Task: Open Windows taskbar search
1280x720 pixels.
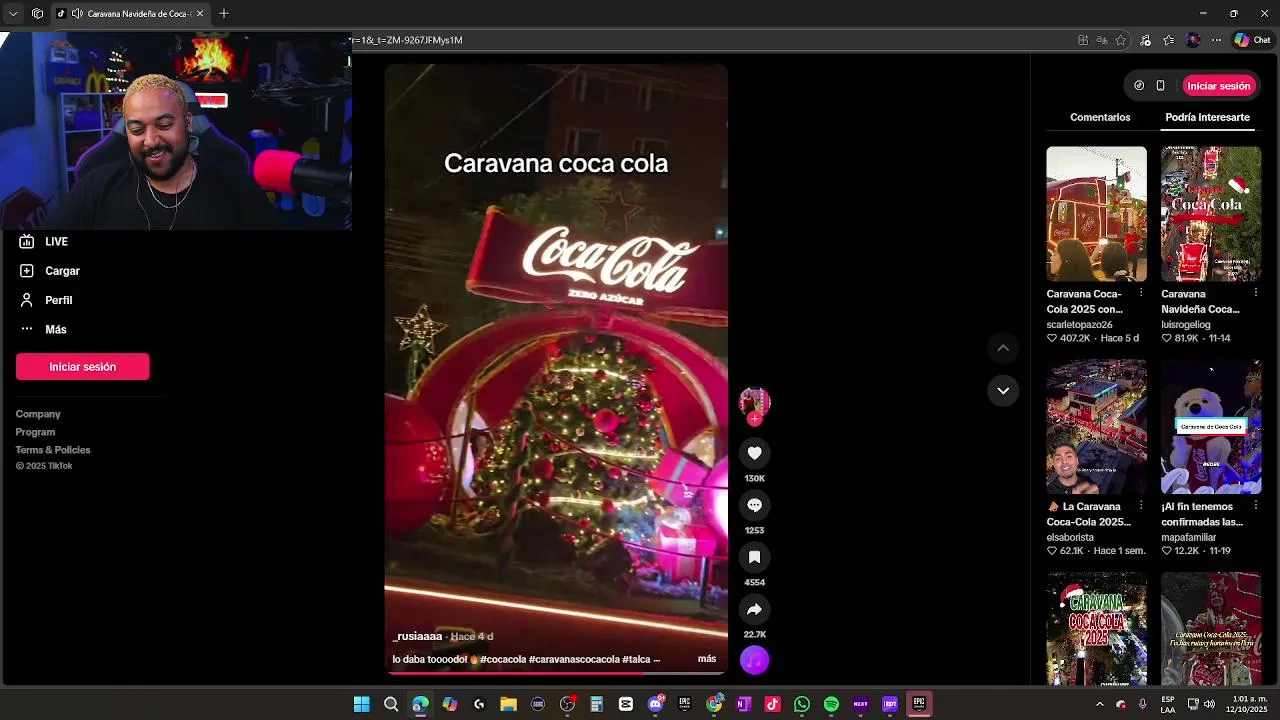Action: click(391, 704)
